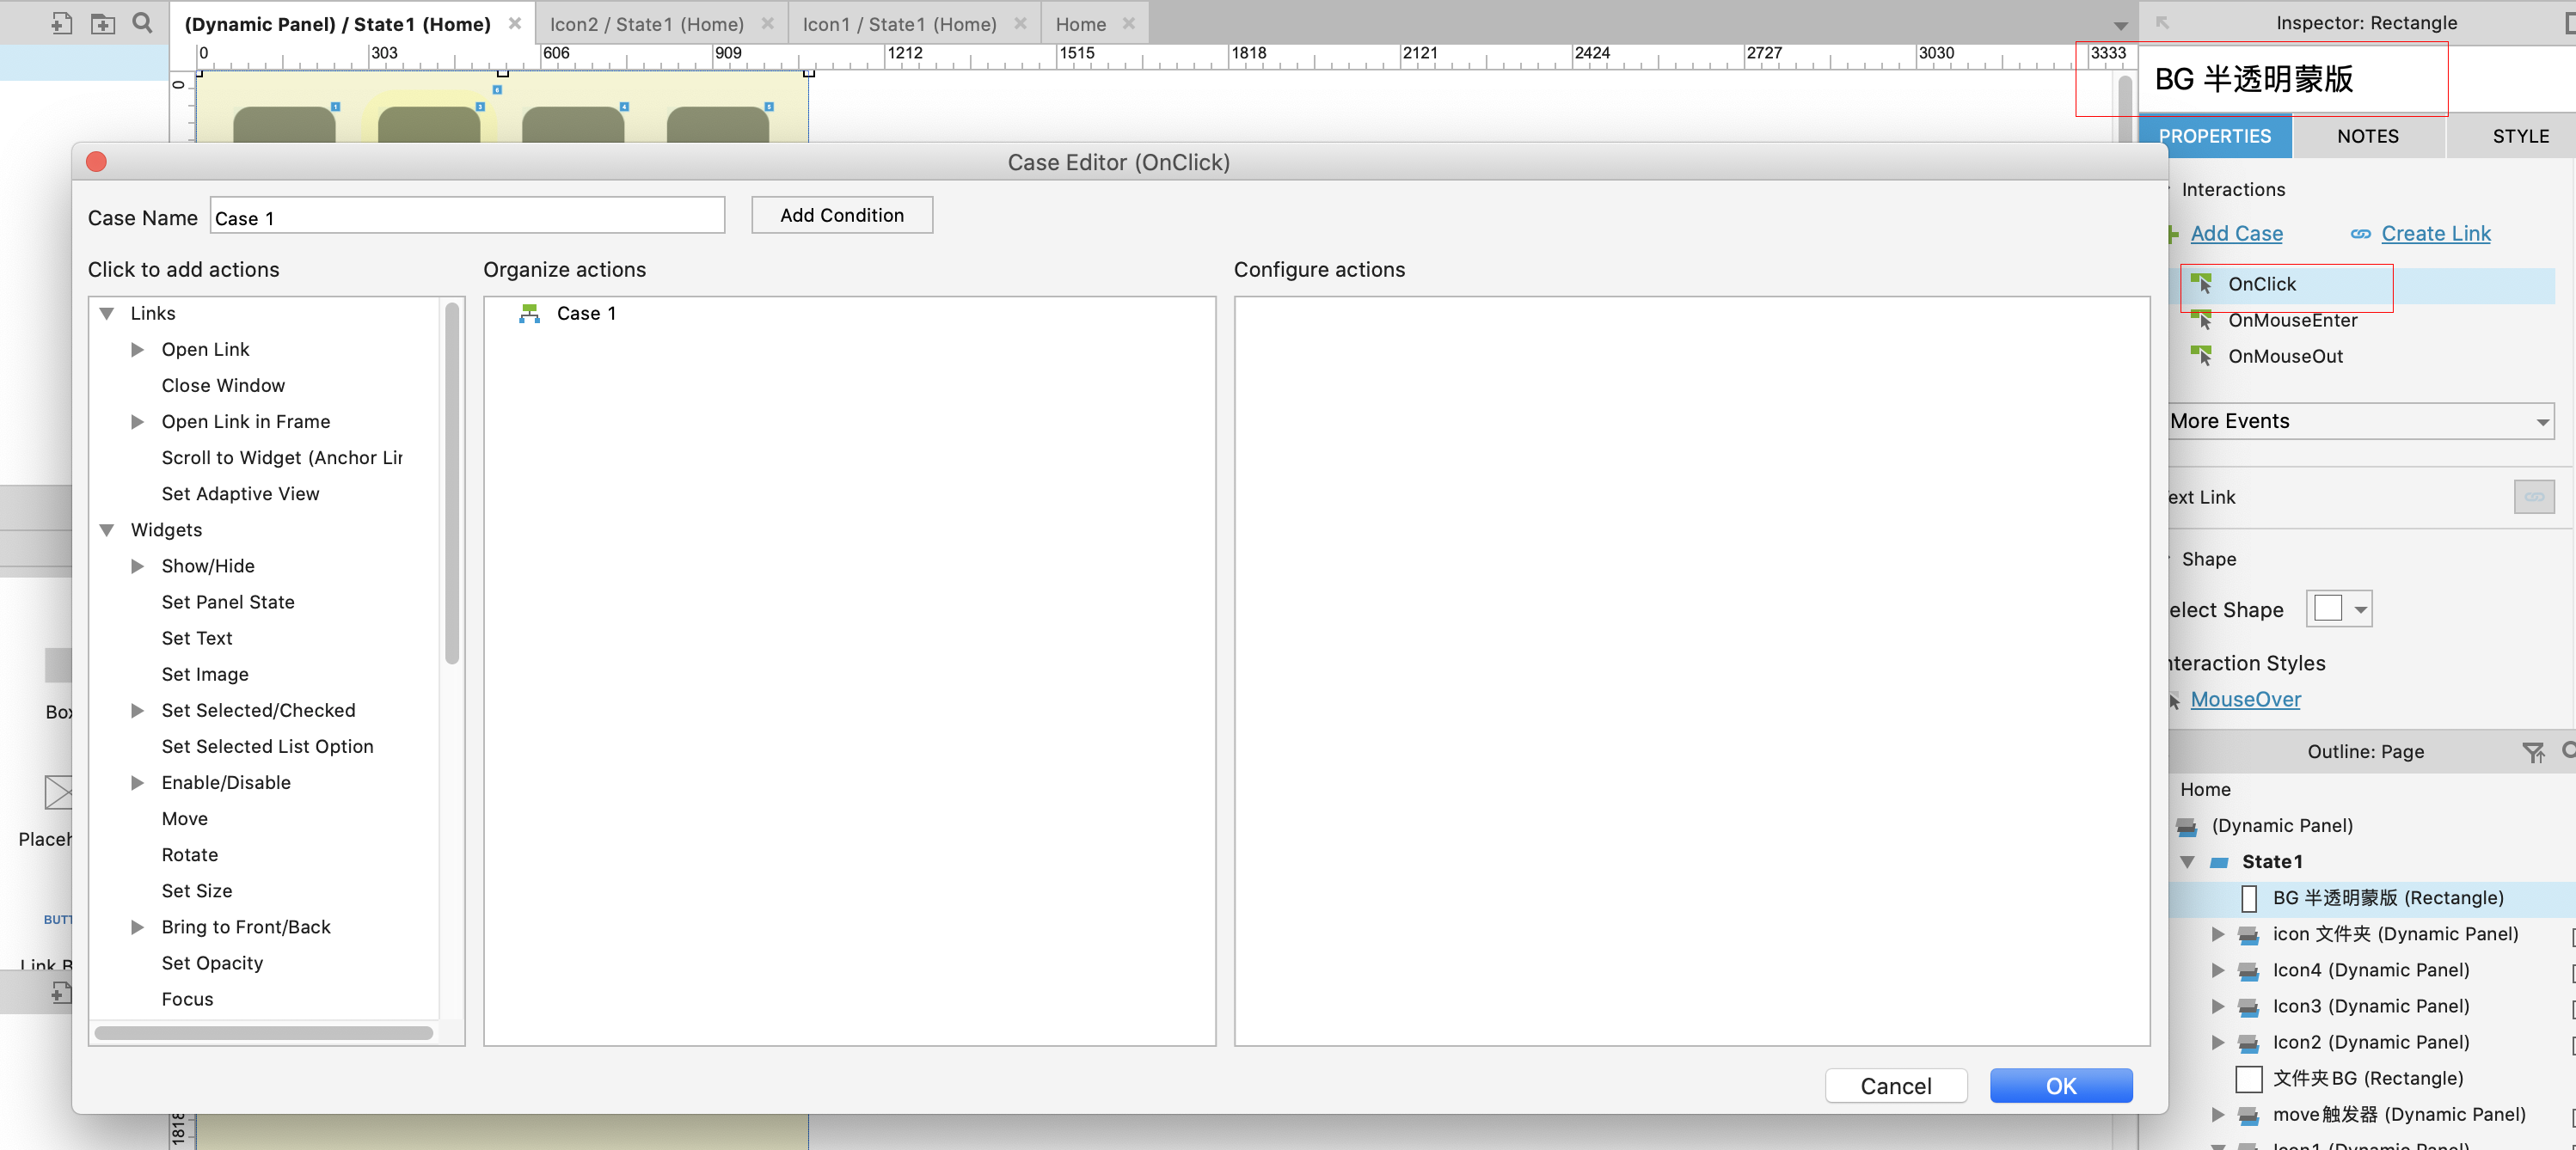The height and width of the screenshot is (1150, 2576).
Task: Confirm the case with the OK button
Action: tap(2060, 1086)
